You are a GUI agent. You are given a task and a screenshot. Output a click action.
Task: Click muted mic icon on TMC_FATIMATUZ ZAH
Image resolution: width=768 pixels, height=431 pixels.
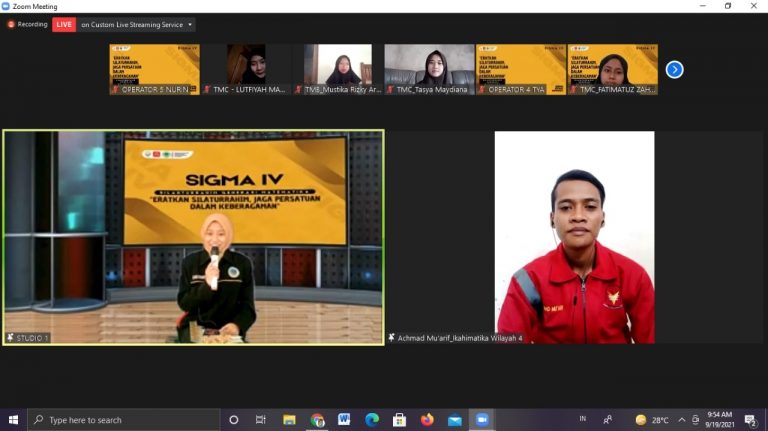point(573,90)
